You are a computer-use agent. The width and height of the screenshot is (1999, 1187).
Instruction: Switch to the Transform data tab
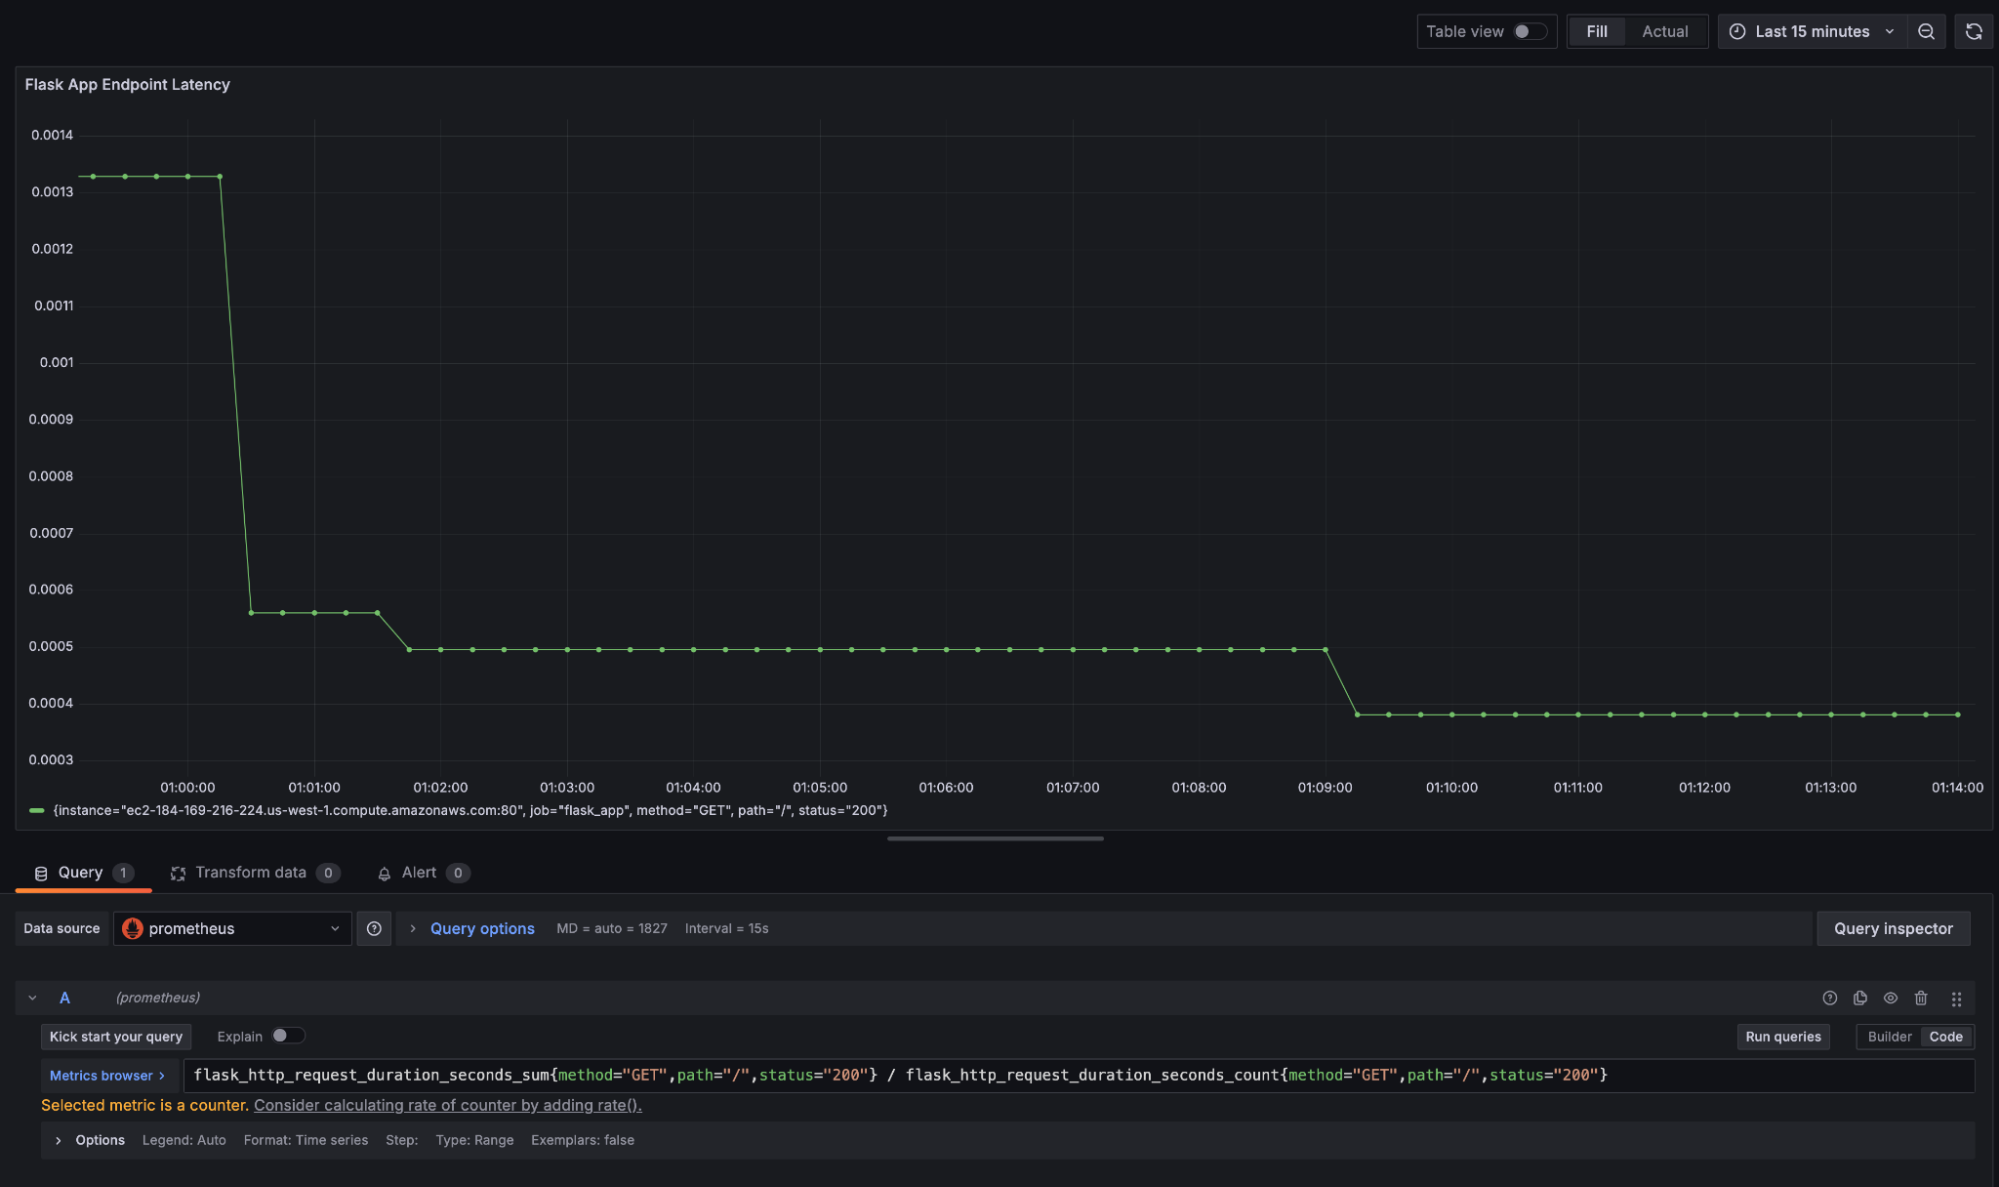(251, 872)
